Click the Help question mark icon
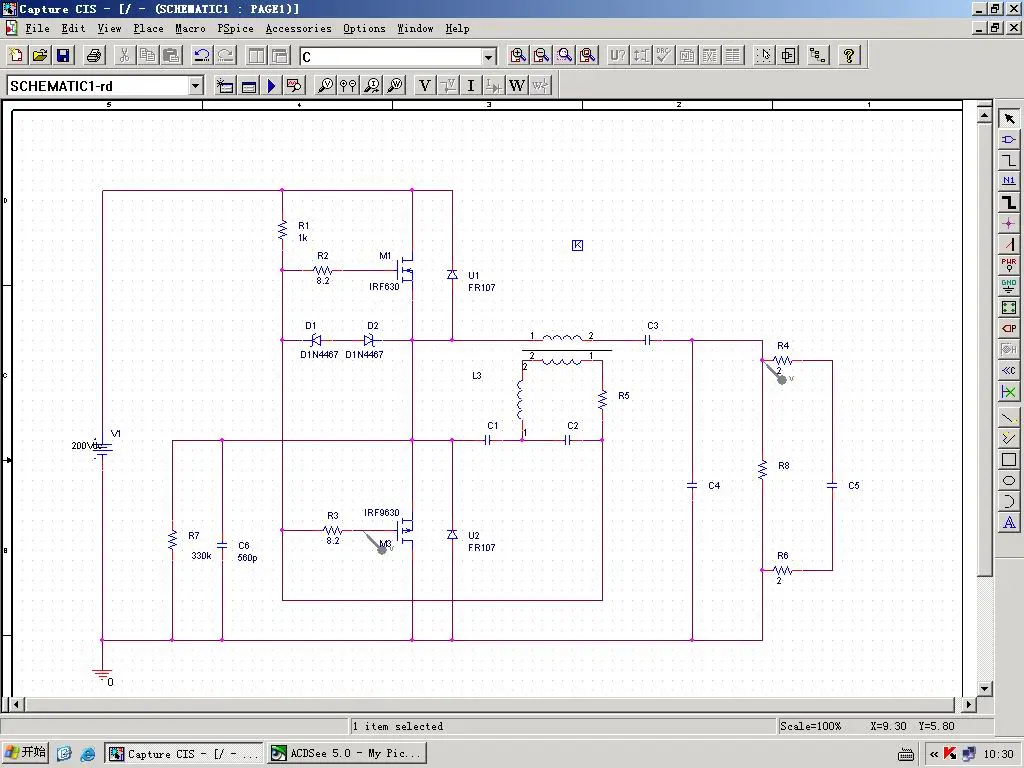The height and width of the screenshot is (768, 1024). (848, 56)
